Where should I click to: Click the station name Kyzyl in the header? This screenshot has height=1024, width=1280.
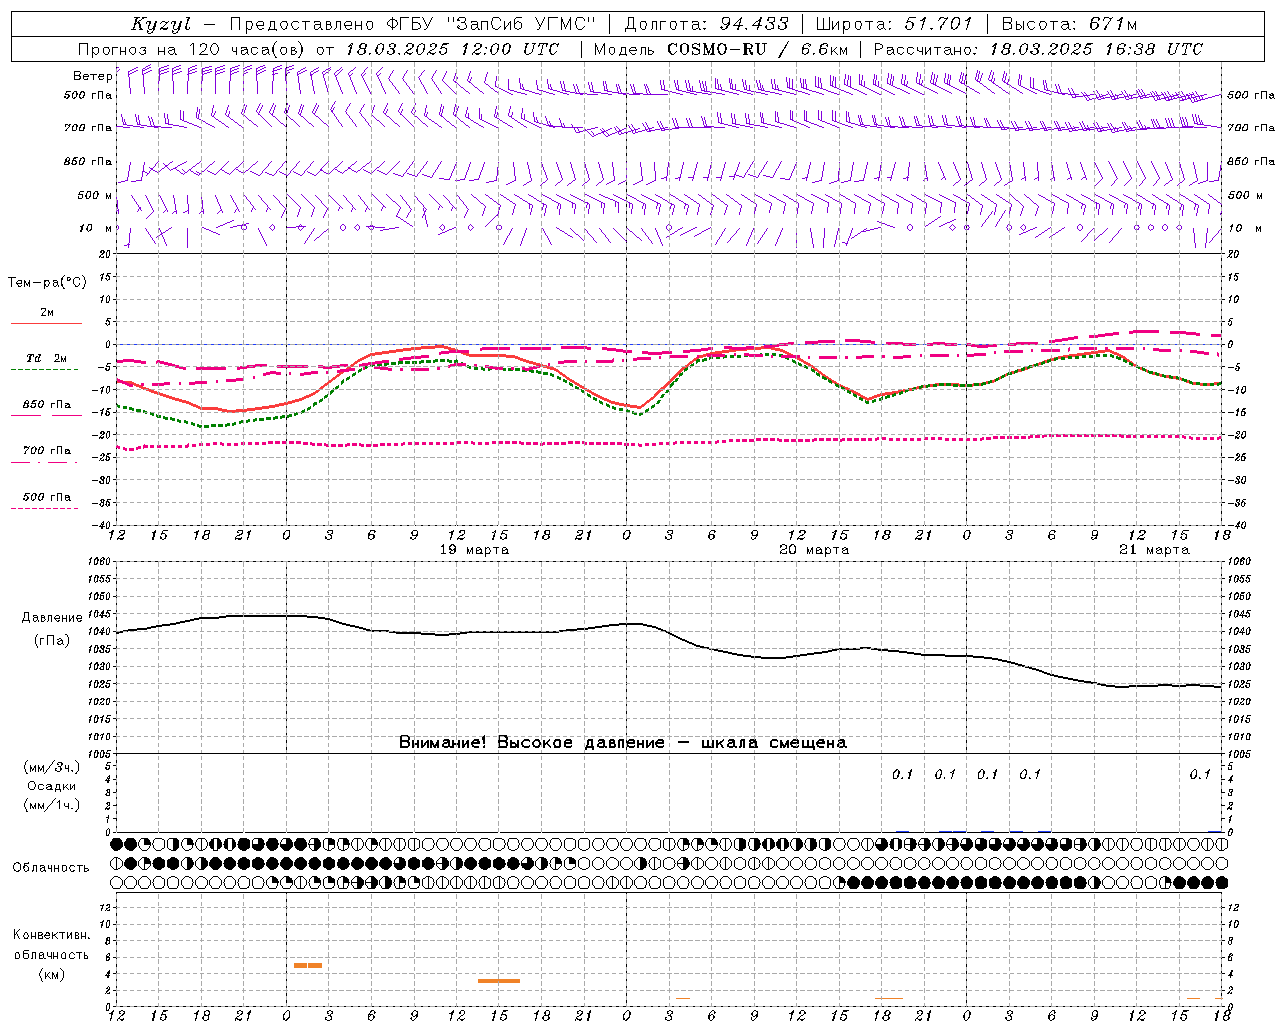point(161,24)
